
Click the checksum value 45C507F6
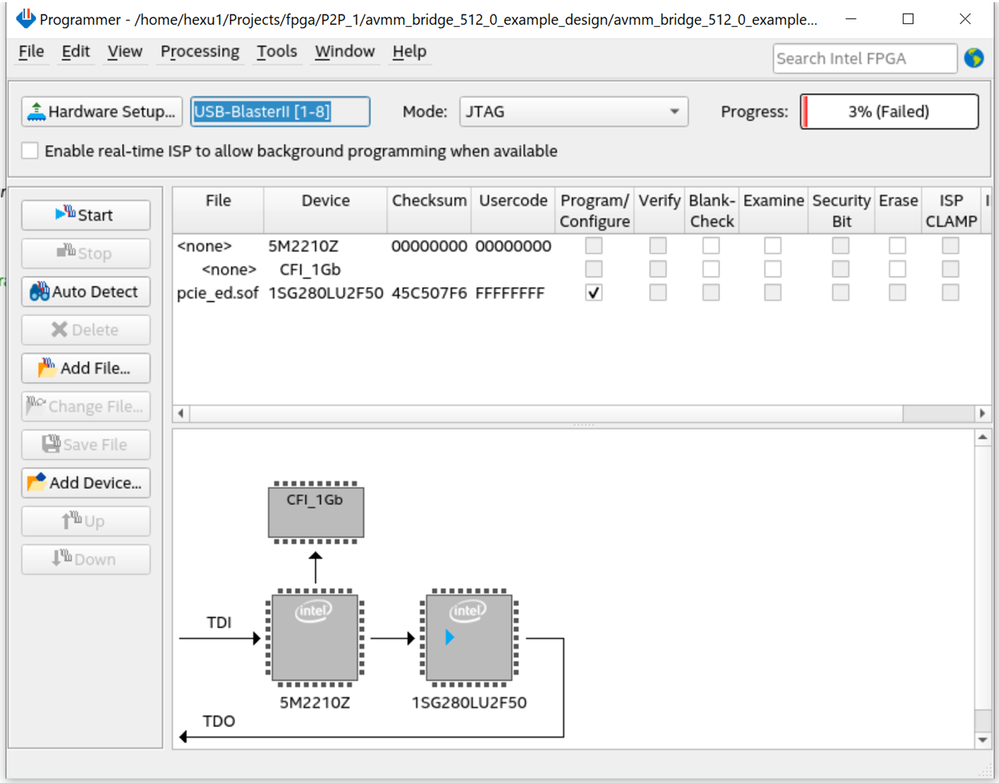429,293
